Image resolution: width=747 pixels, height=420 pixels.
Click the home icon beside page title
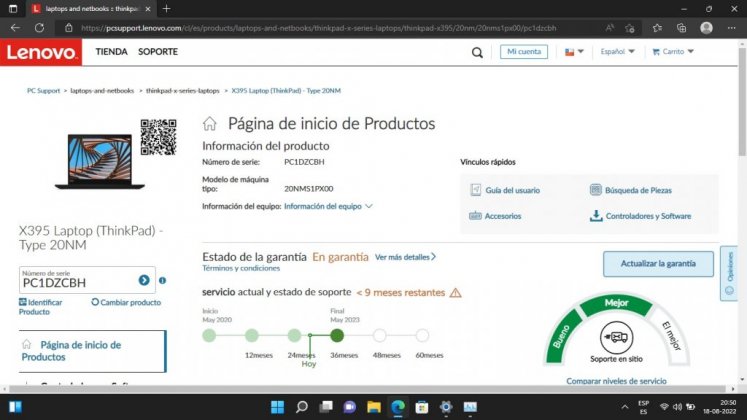point(210,124)
